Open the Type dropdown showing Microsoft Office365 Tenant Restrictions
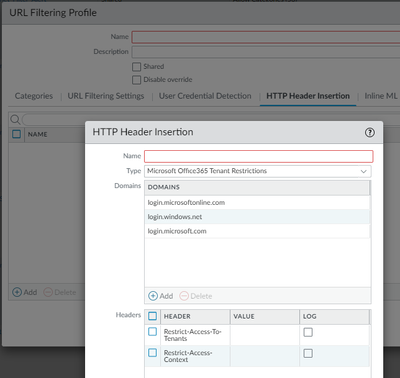The height and width of the screenshot is (378, 400). click(258, 171)
